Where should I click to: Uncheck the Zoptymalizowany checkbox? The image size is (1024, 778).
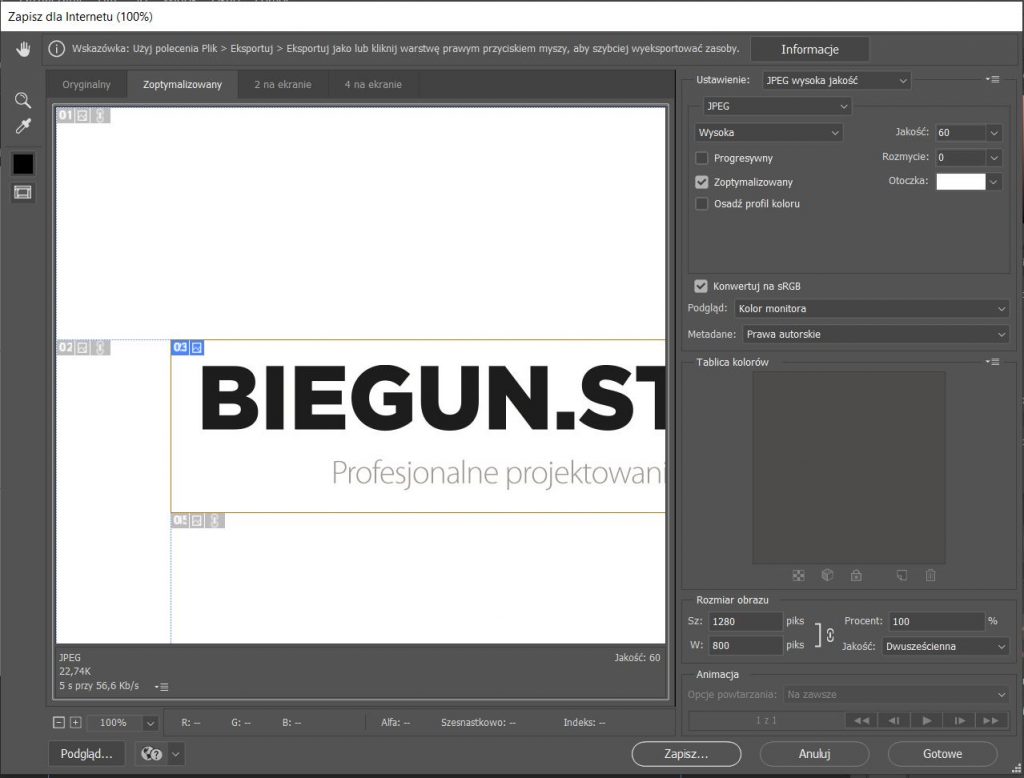701,182
